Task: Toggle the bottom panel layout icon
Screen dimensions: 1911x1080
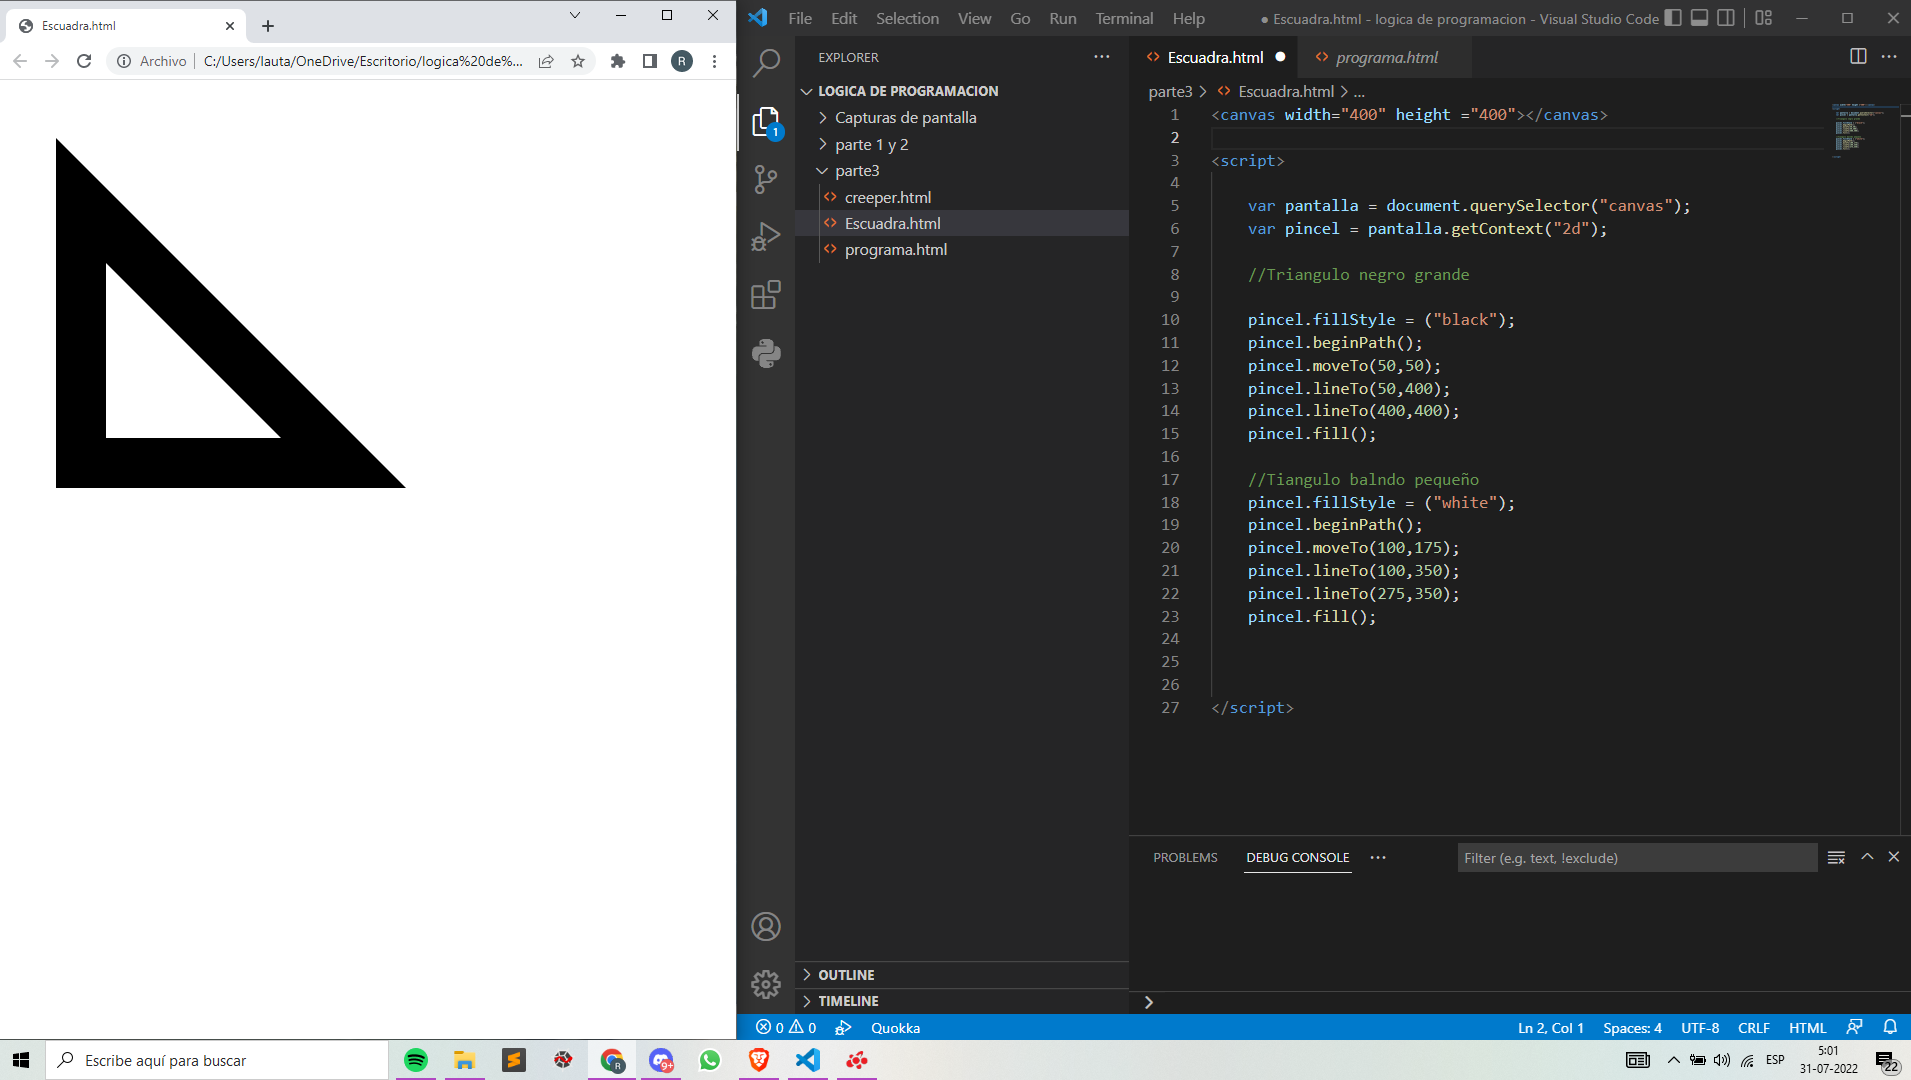Action: tap(1699, 18)
